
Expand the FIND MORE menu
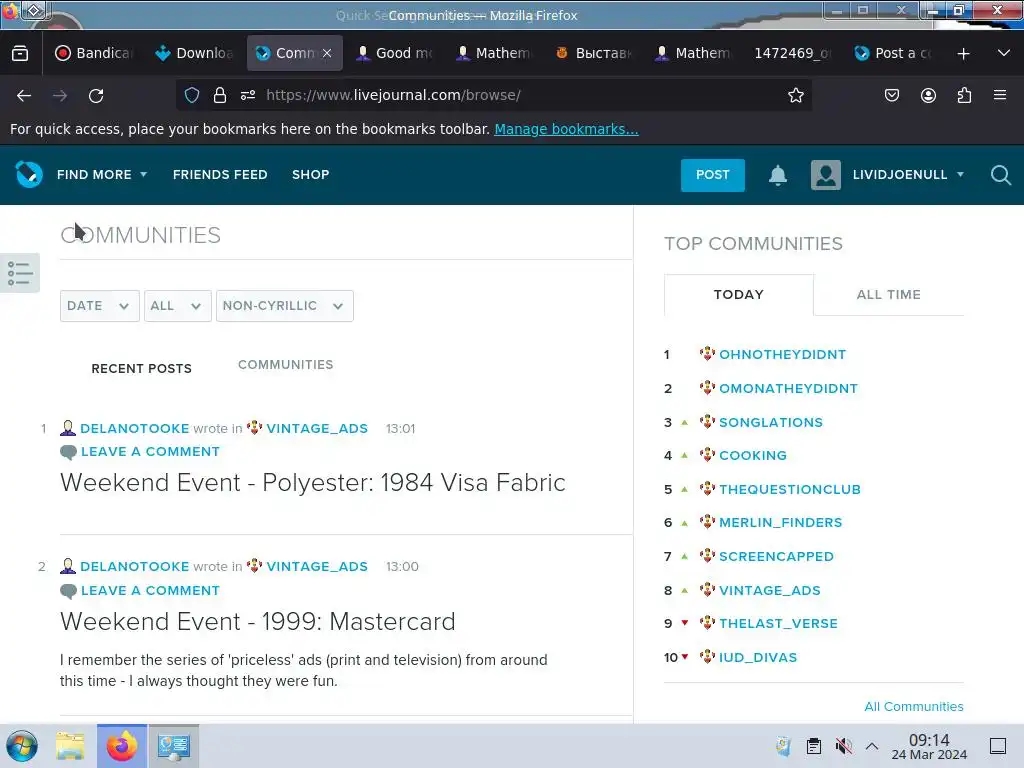102,174
